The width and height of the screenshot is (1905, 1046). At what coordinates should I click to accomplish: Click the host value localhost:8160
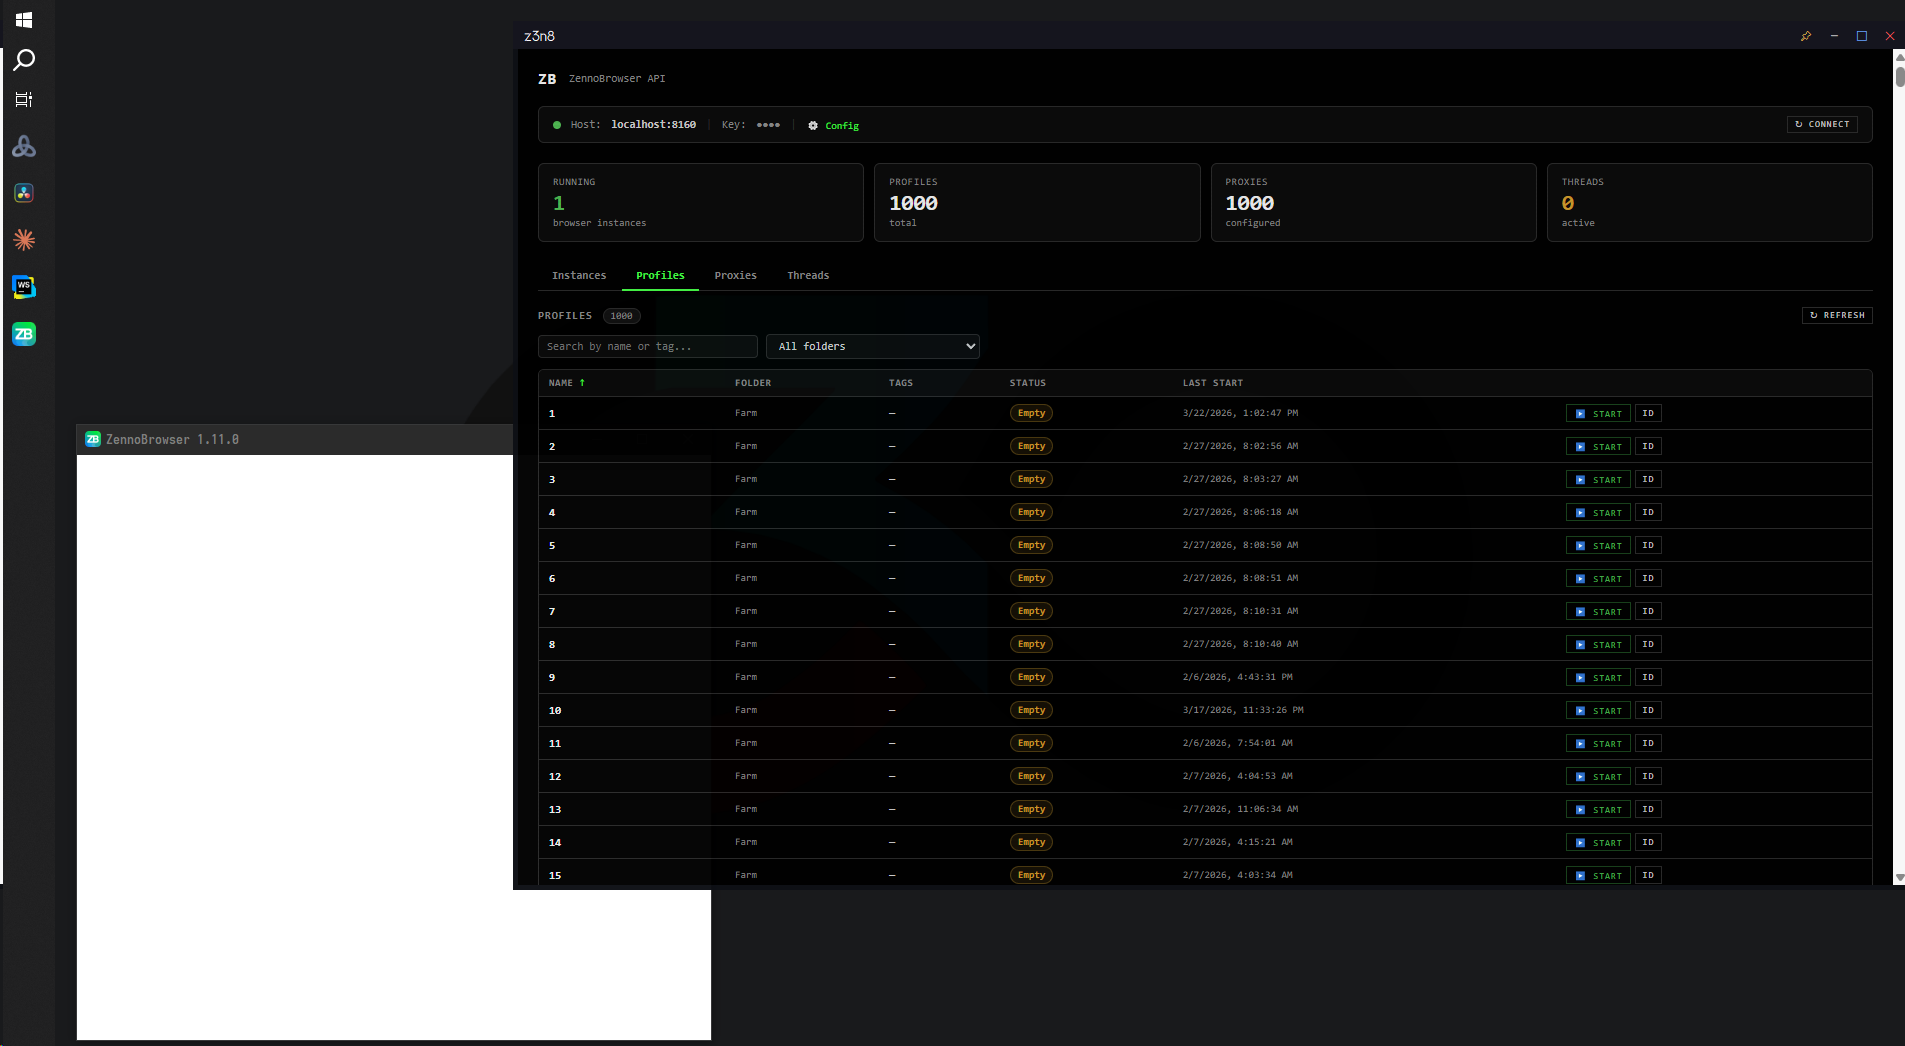(653, 125)
